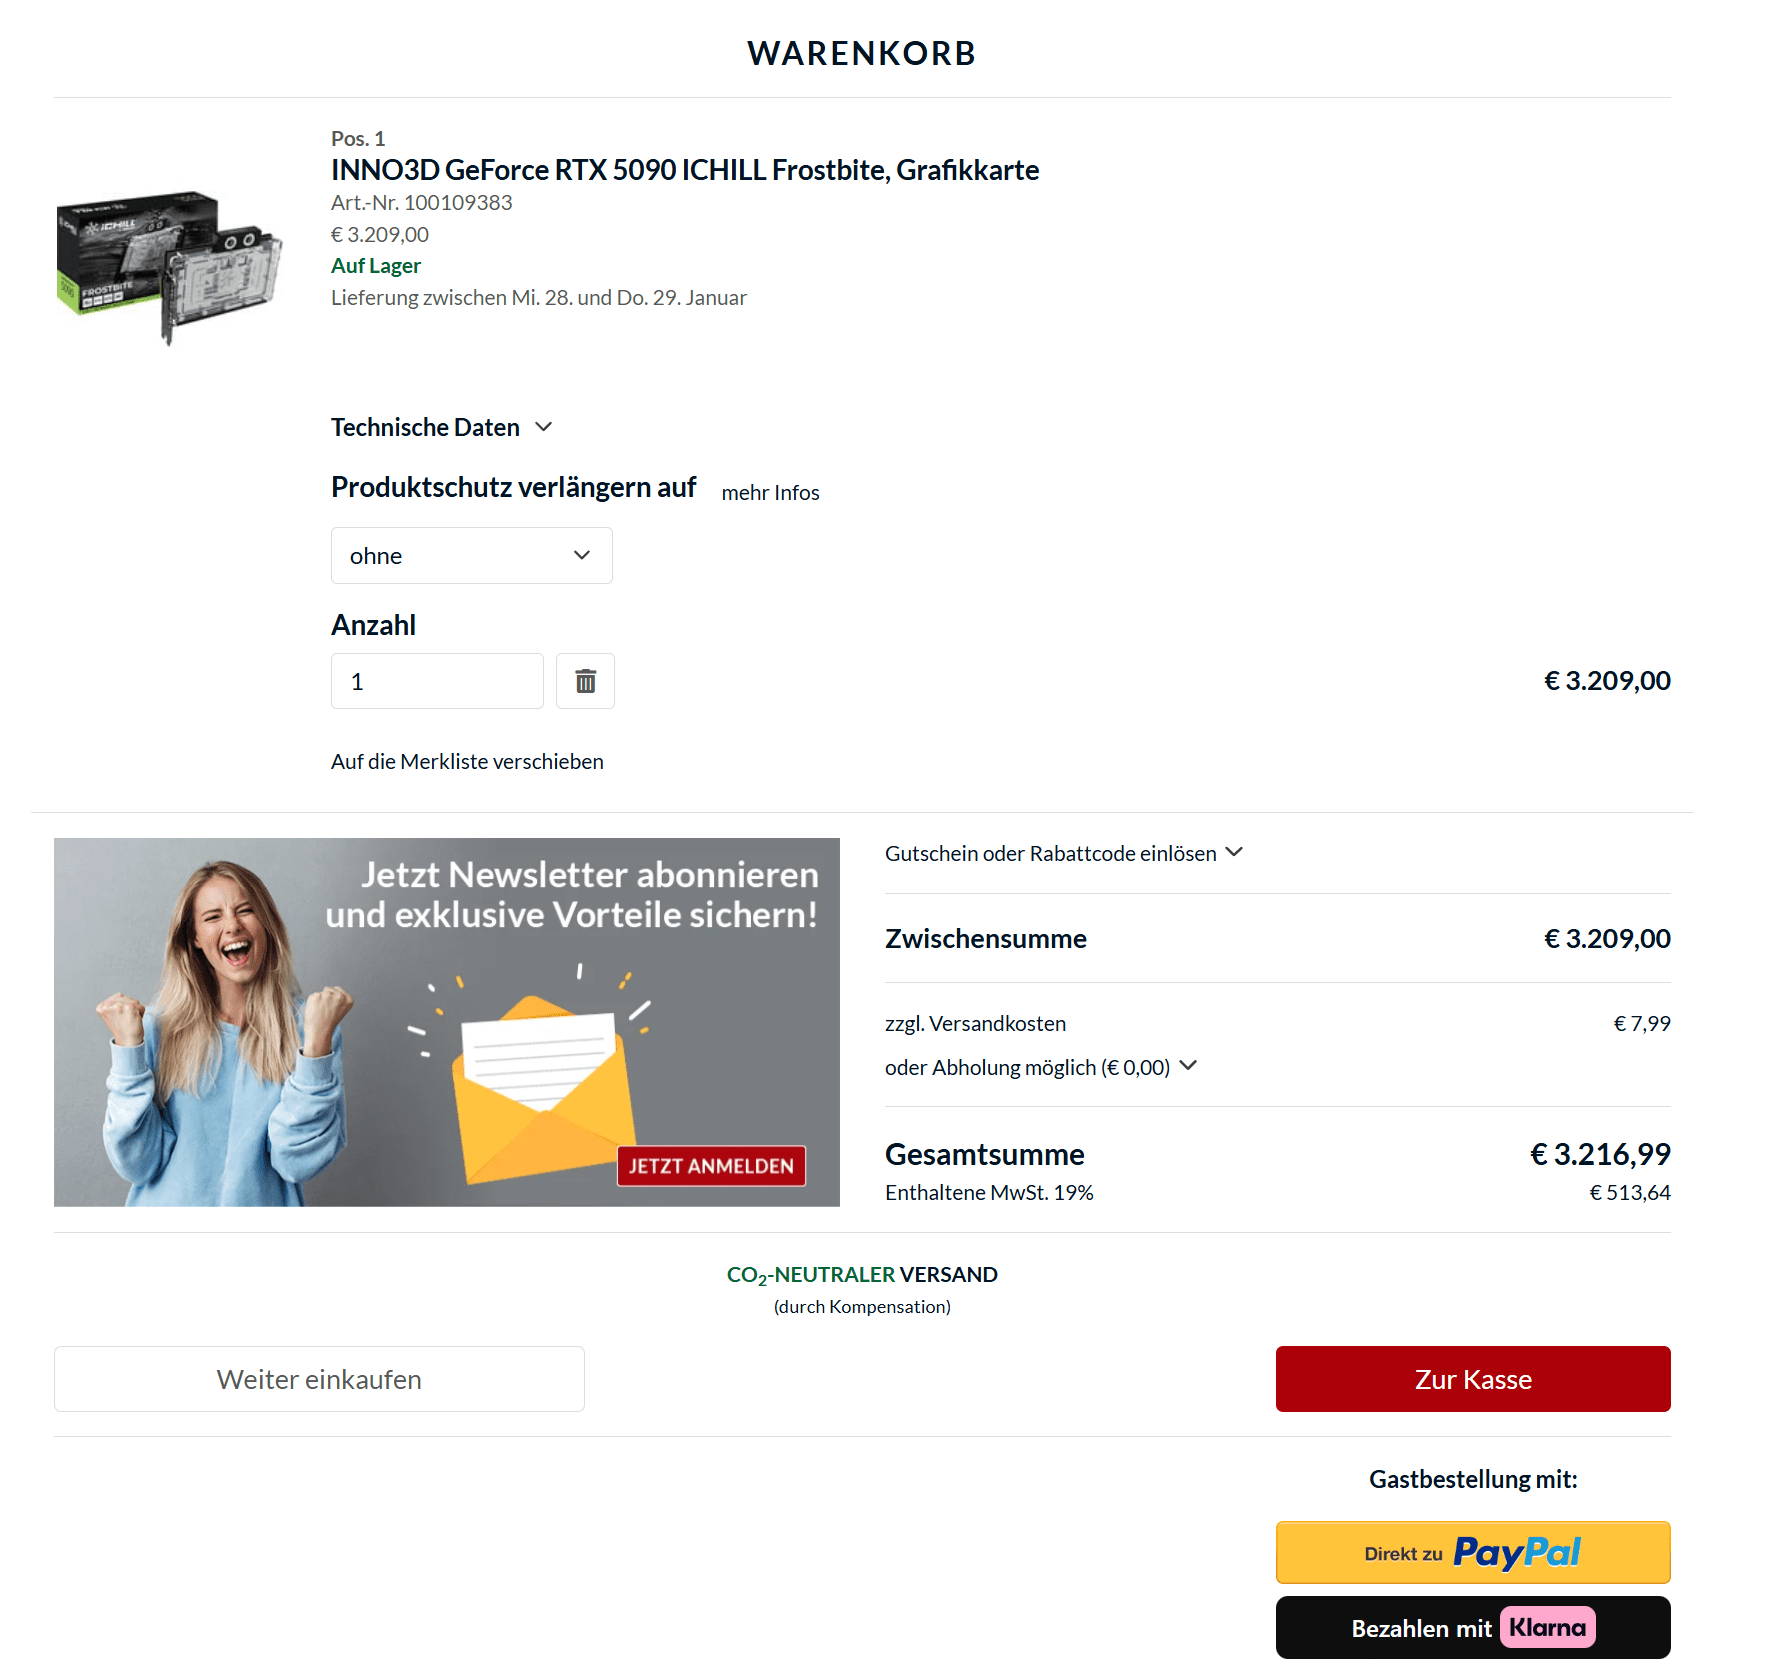Click the Anzahl quantity input field
Screen dimensions: 1779x1678
pos(437,681)
